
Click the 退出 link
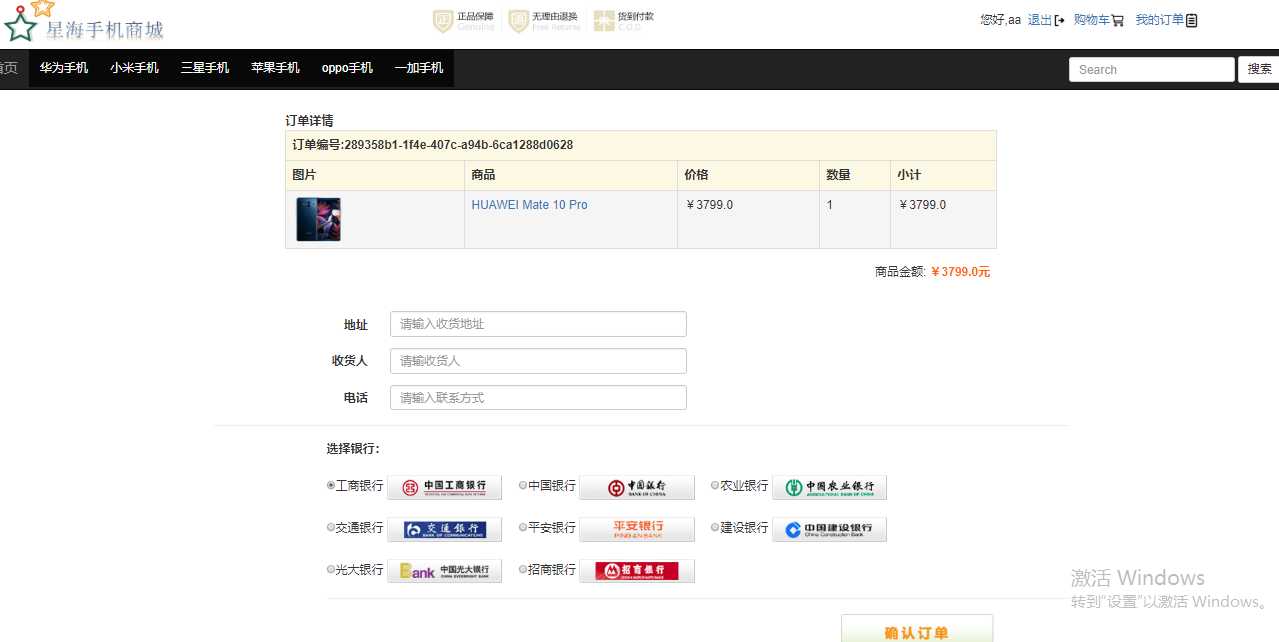(x=1040, y=20)
